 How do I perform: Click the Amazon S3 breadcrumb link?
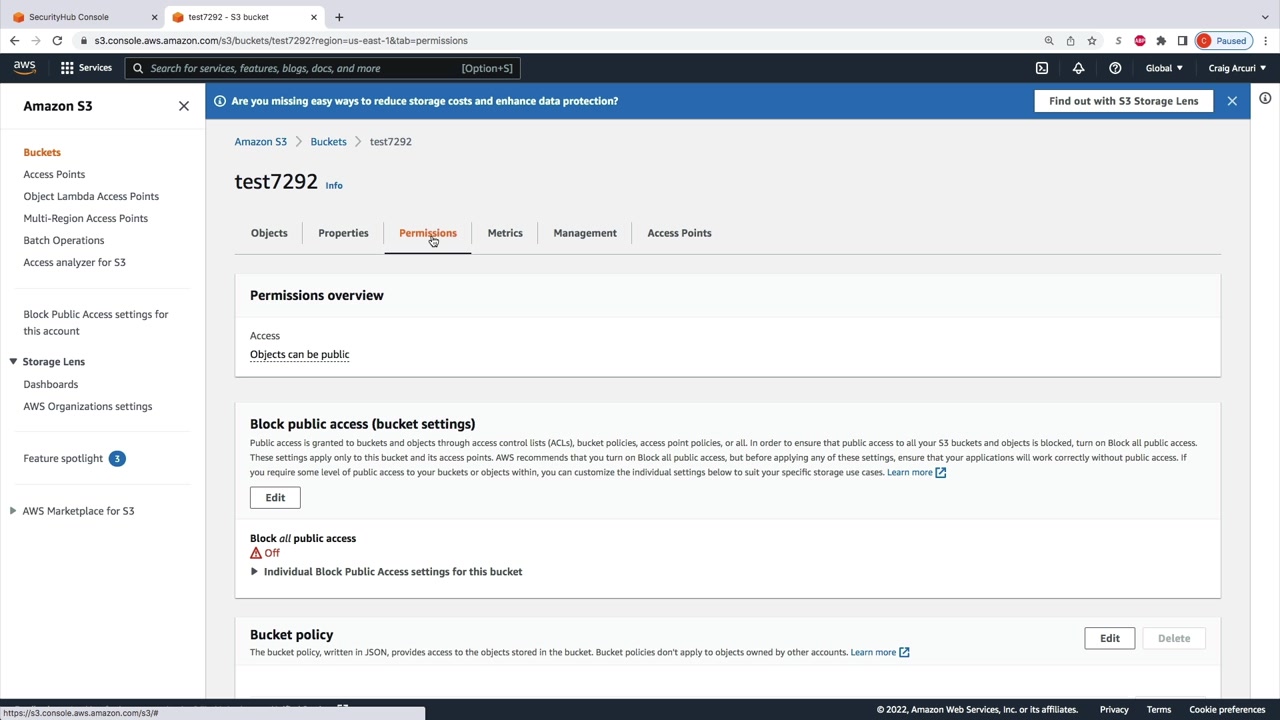tap(261, 142)
